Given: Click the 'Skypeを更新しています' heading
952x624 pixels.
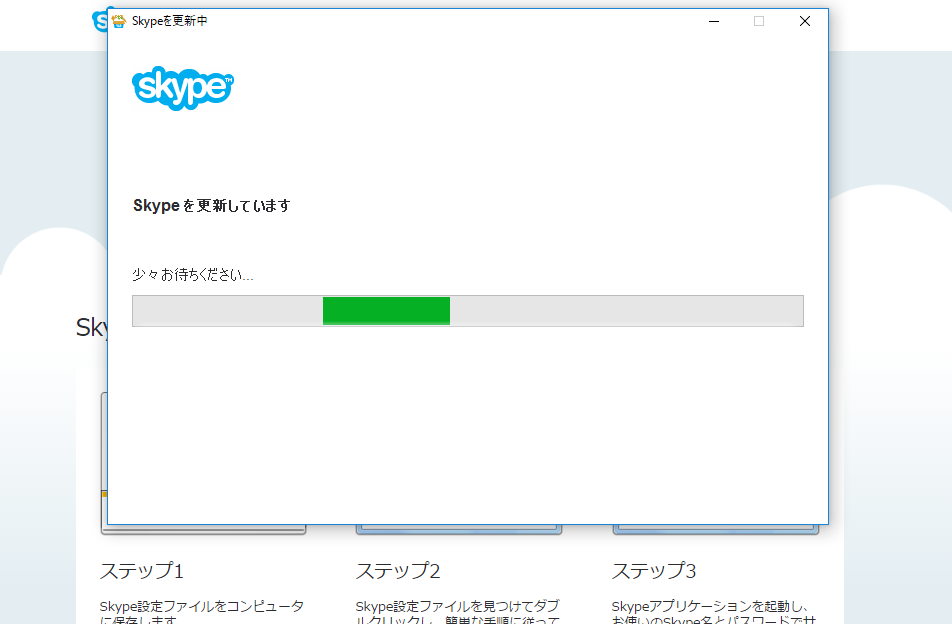Looking at the screenshot, I should [x=212, y=206].
